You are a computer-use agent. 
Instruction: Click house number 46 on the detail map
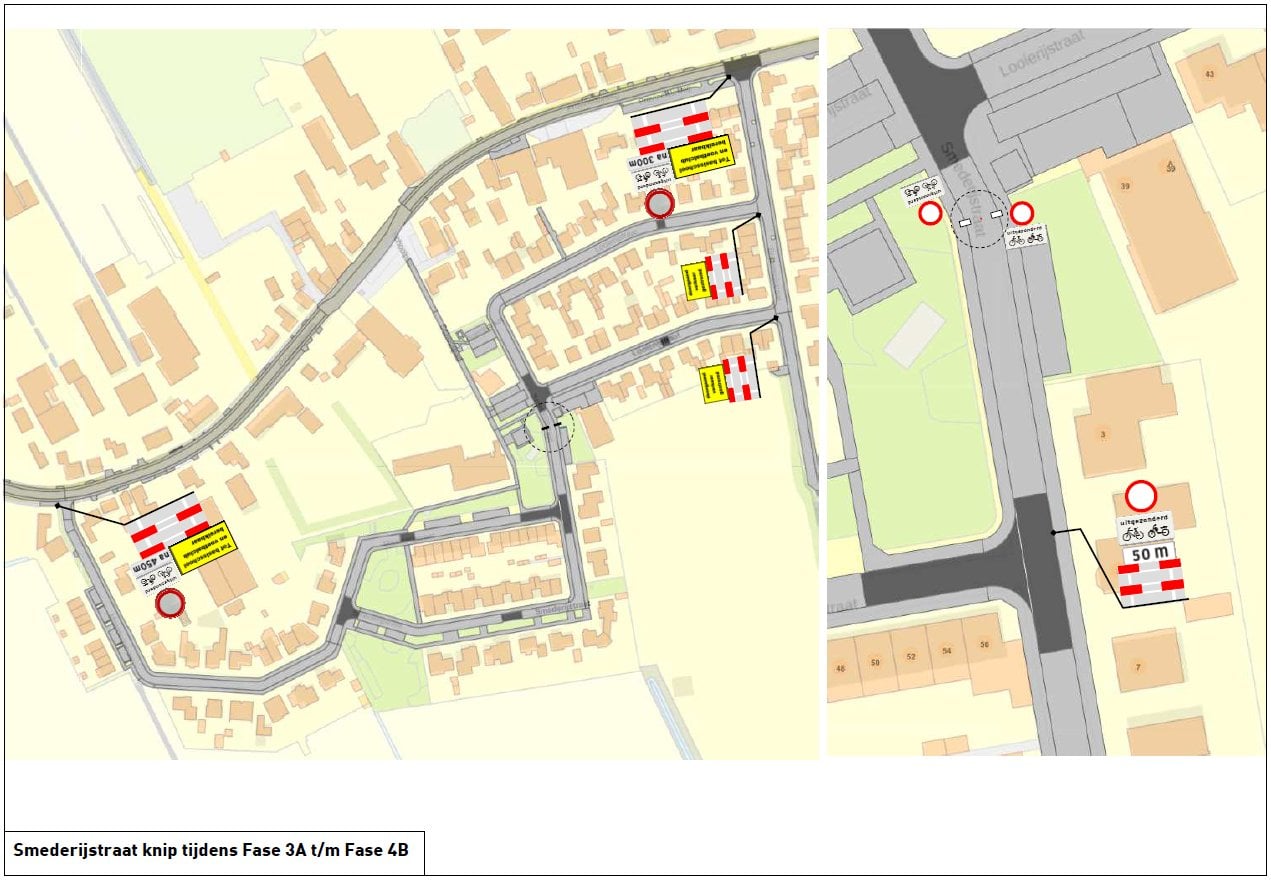pos(841,667)
